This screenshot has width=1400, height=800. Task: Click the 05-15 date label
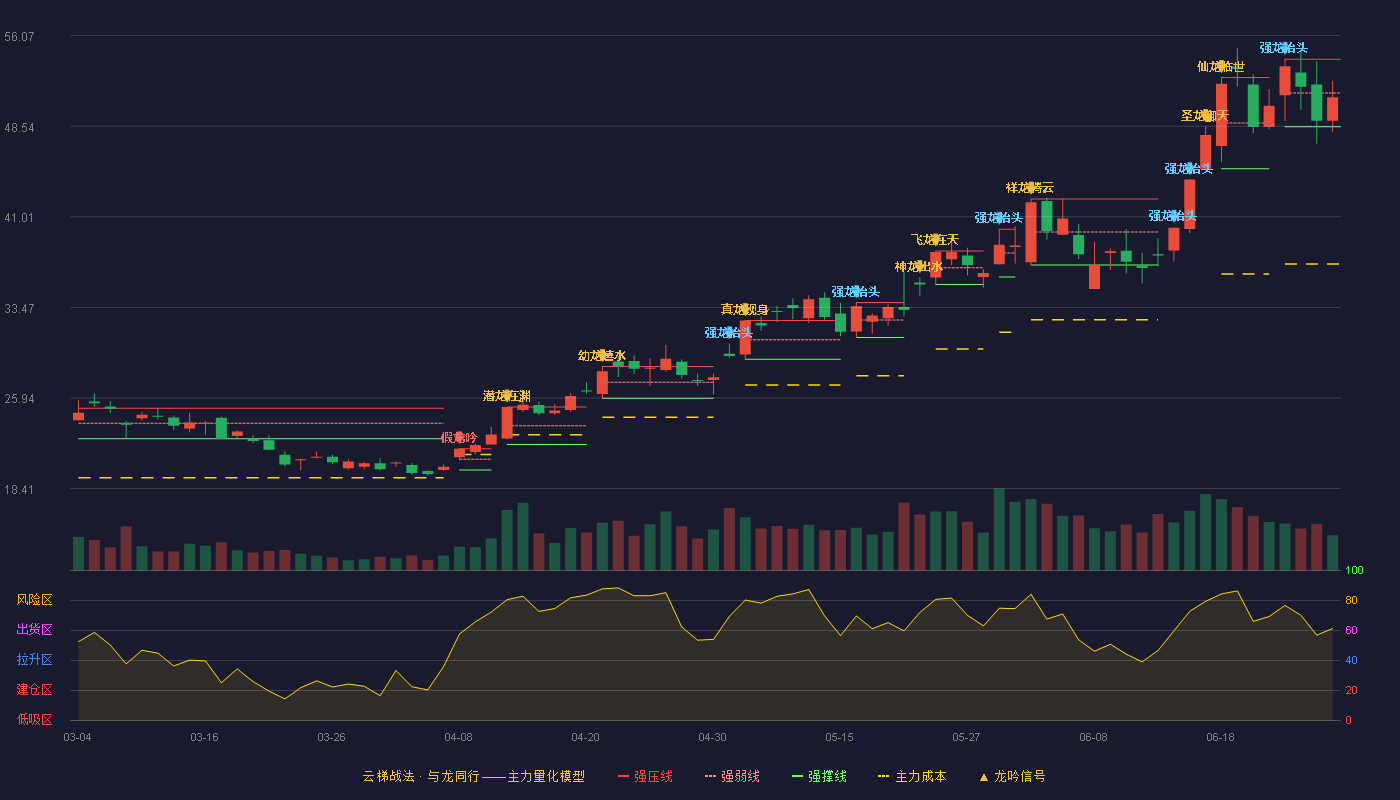tap(839, 737)
